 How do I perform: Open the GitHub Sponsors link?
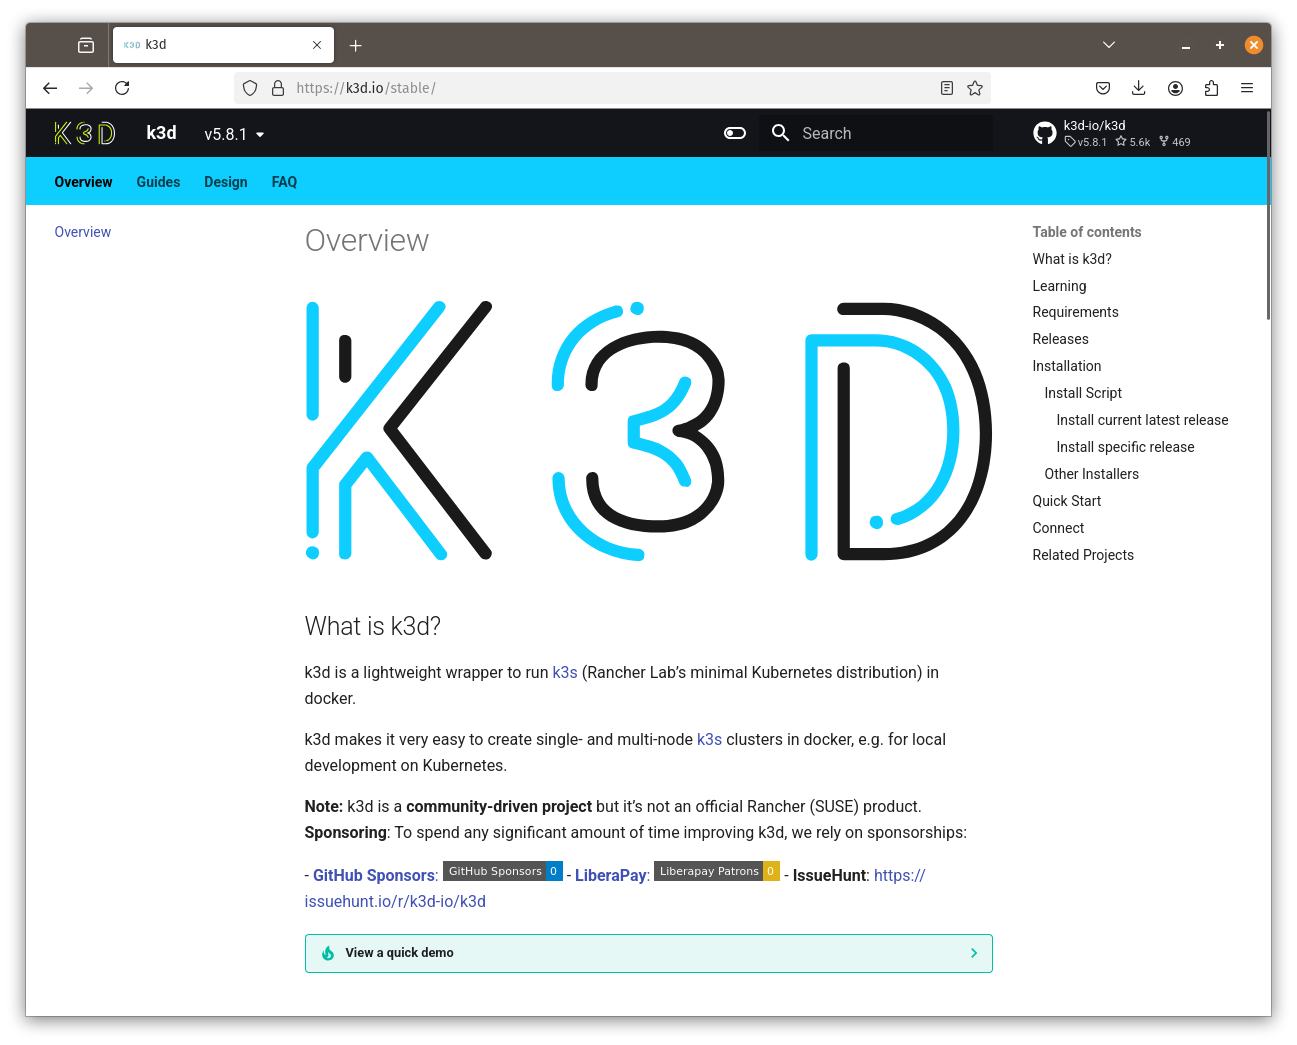[x=374, y=875]
